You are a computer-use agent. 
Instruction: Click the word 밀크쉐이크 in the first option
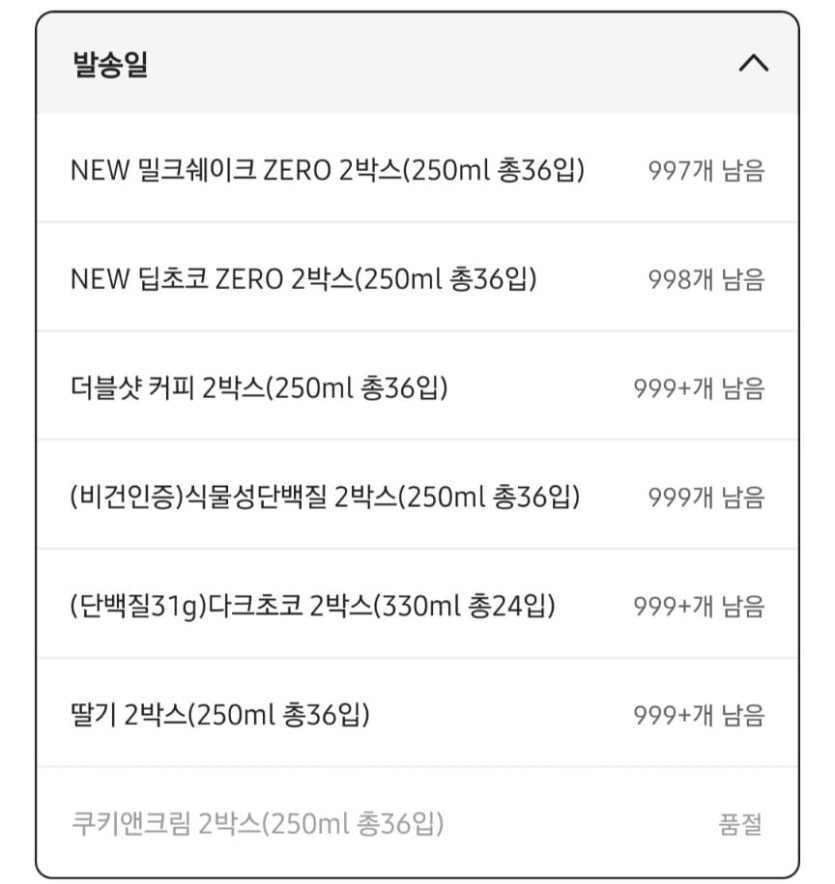click(x=195, y=170)
